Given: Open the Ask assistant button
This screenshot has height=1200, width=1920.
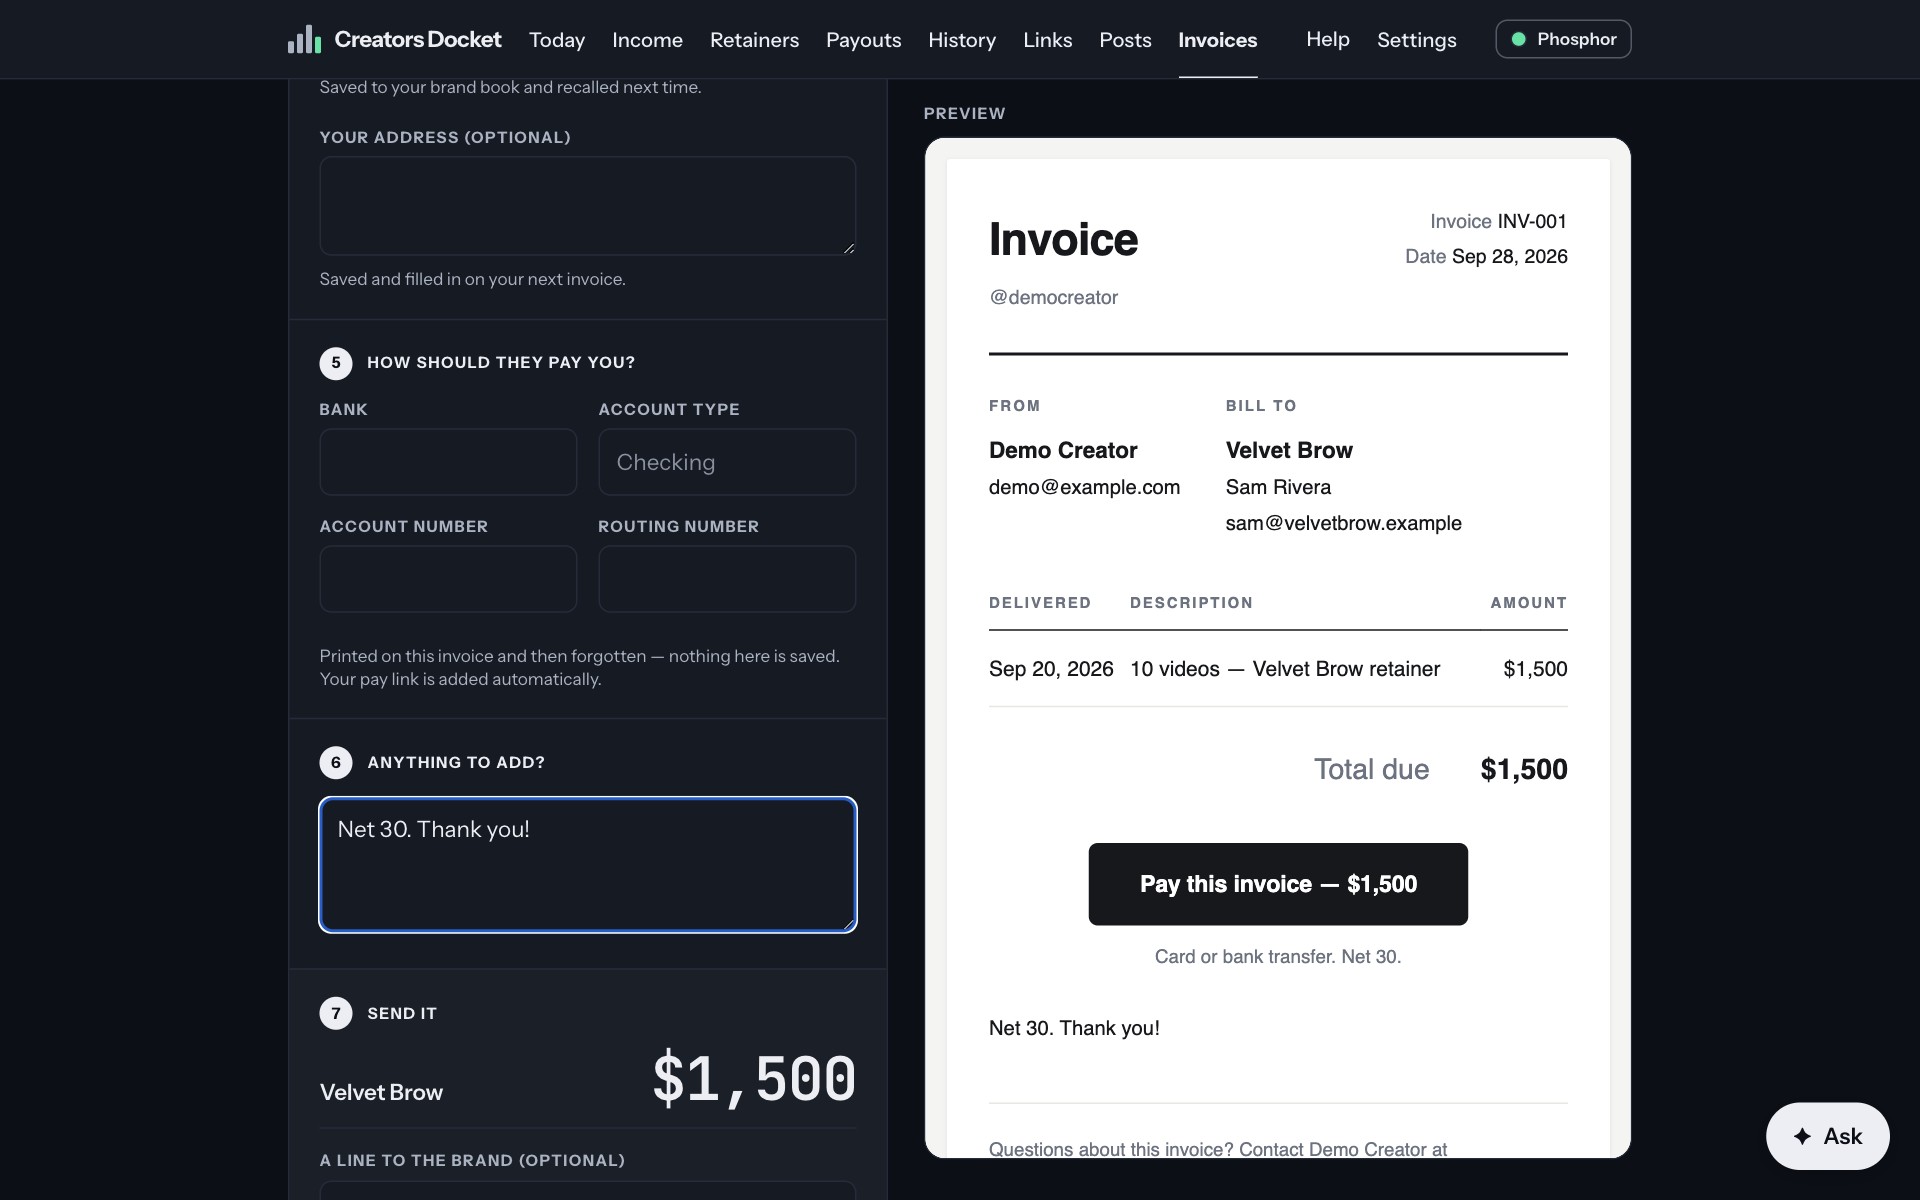Looking at the screenshot, I should click(x=1827, y=1136).
